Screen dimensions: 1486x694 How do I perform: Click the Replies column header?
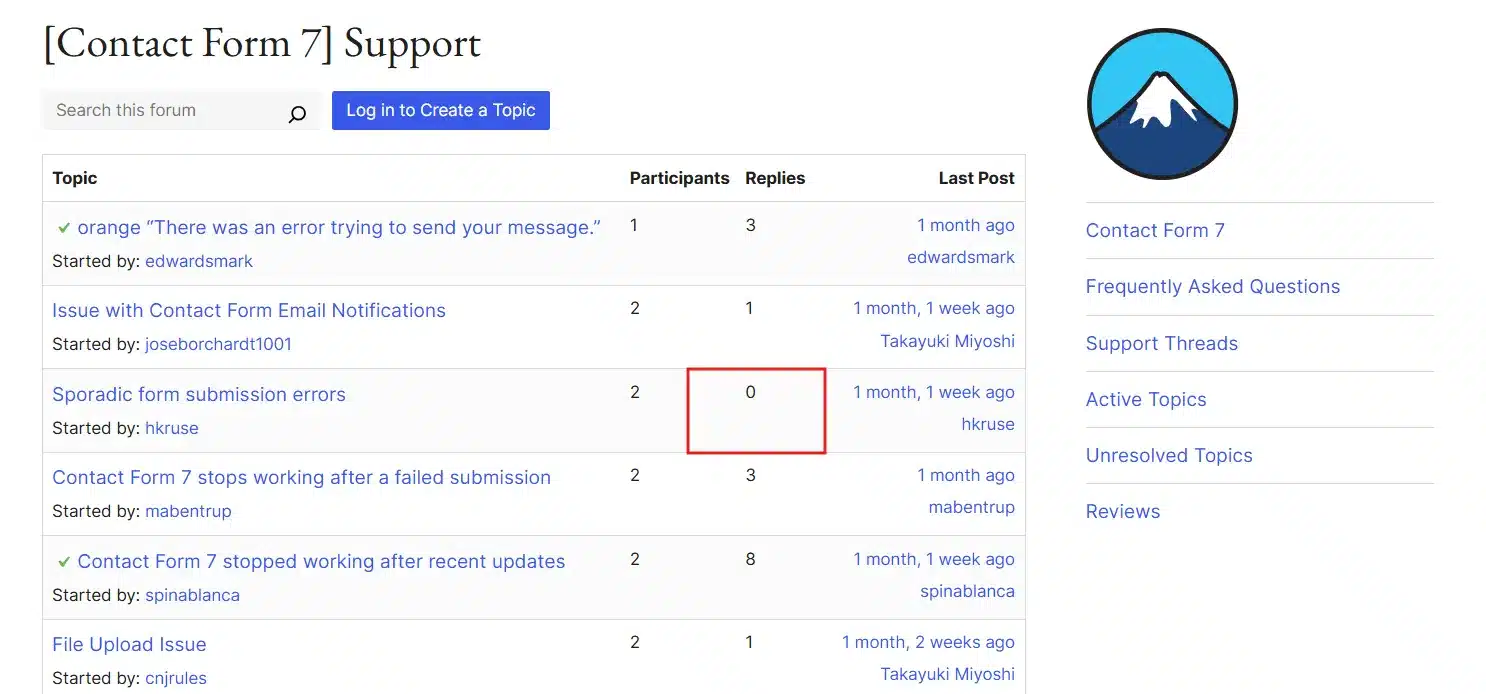point(775,178)
